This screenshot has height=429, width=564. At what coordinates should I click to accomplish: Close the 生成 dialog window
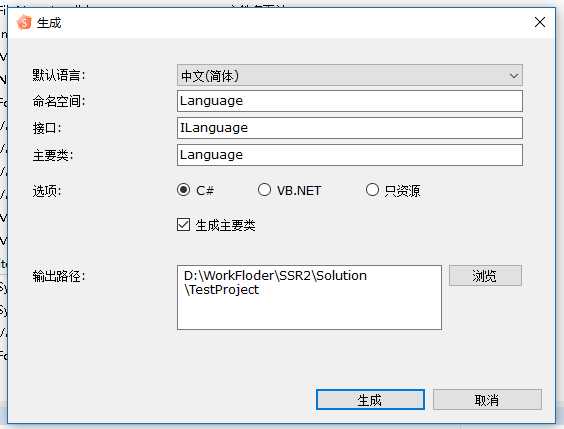[x=540, y=22]
